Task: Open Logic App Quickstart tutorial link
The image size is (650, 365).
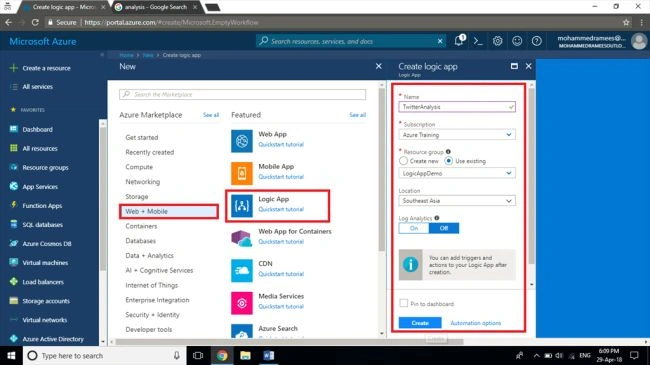Action: [x=281, y=209]
